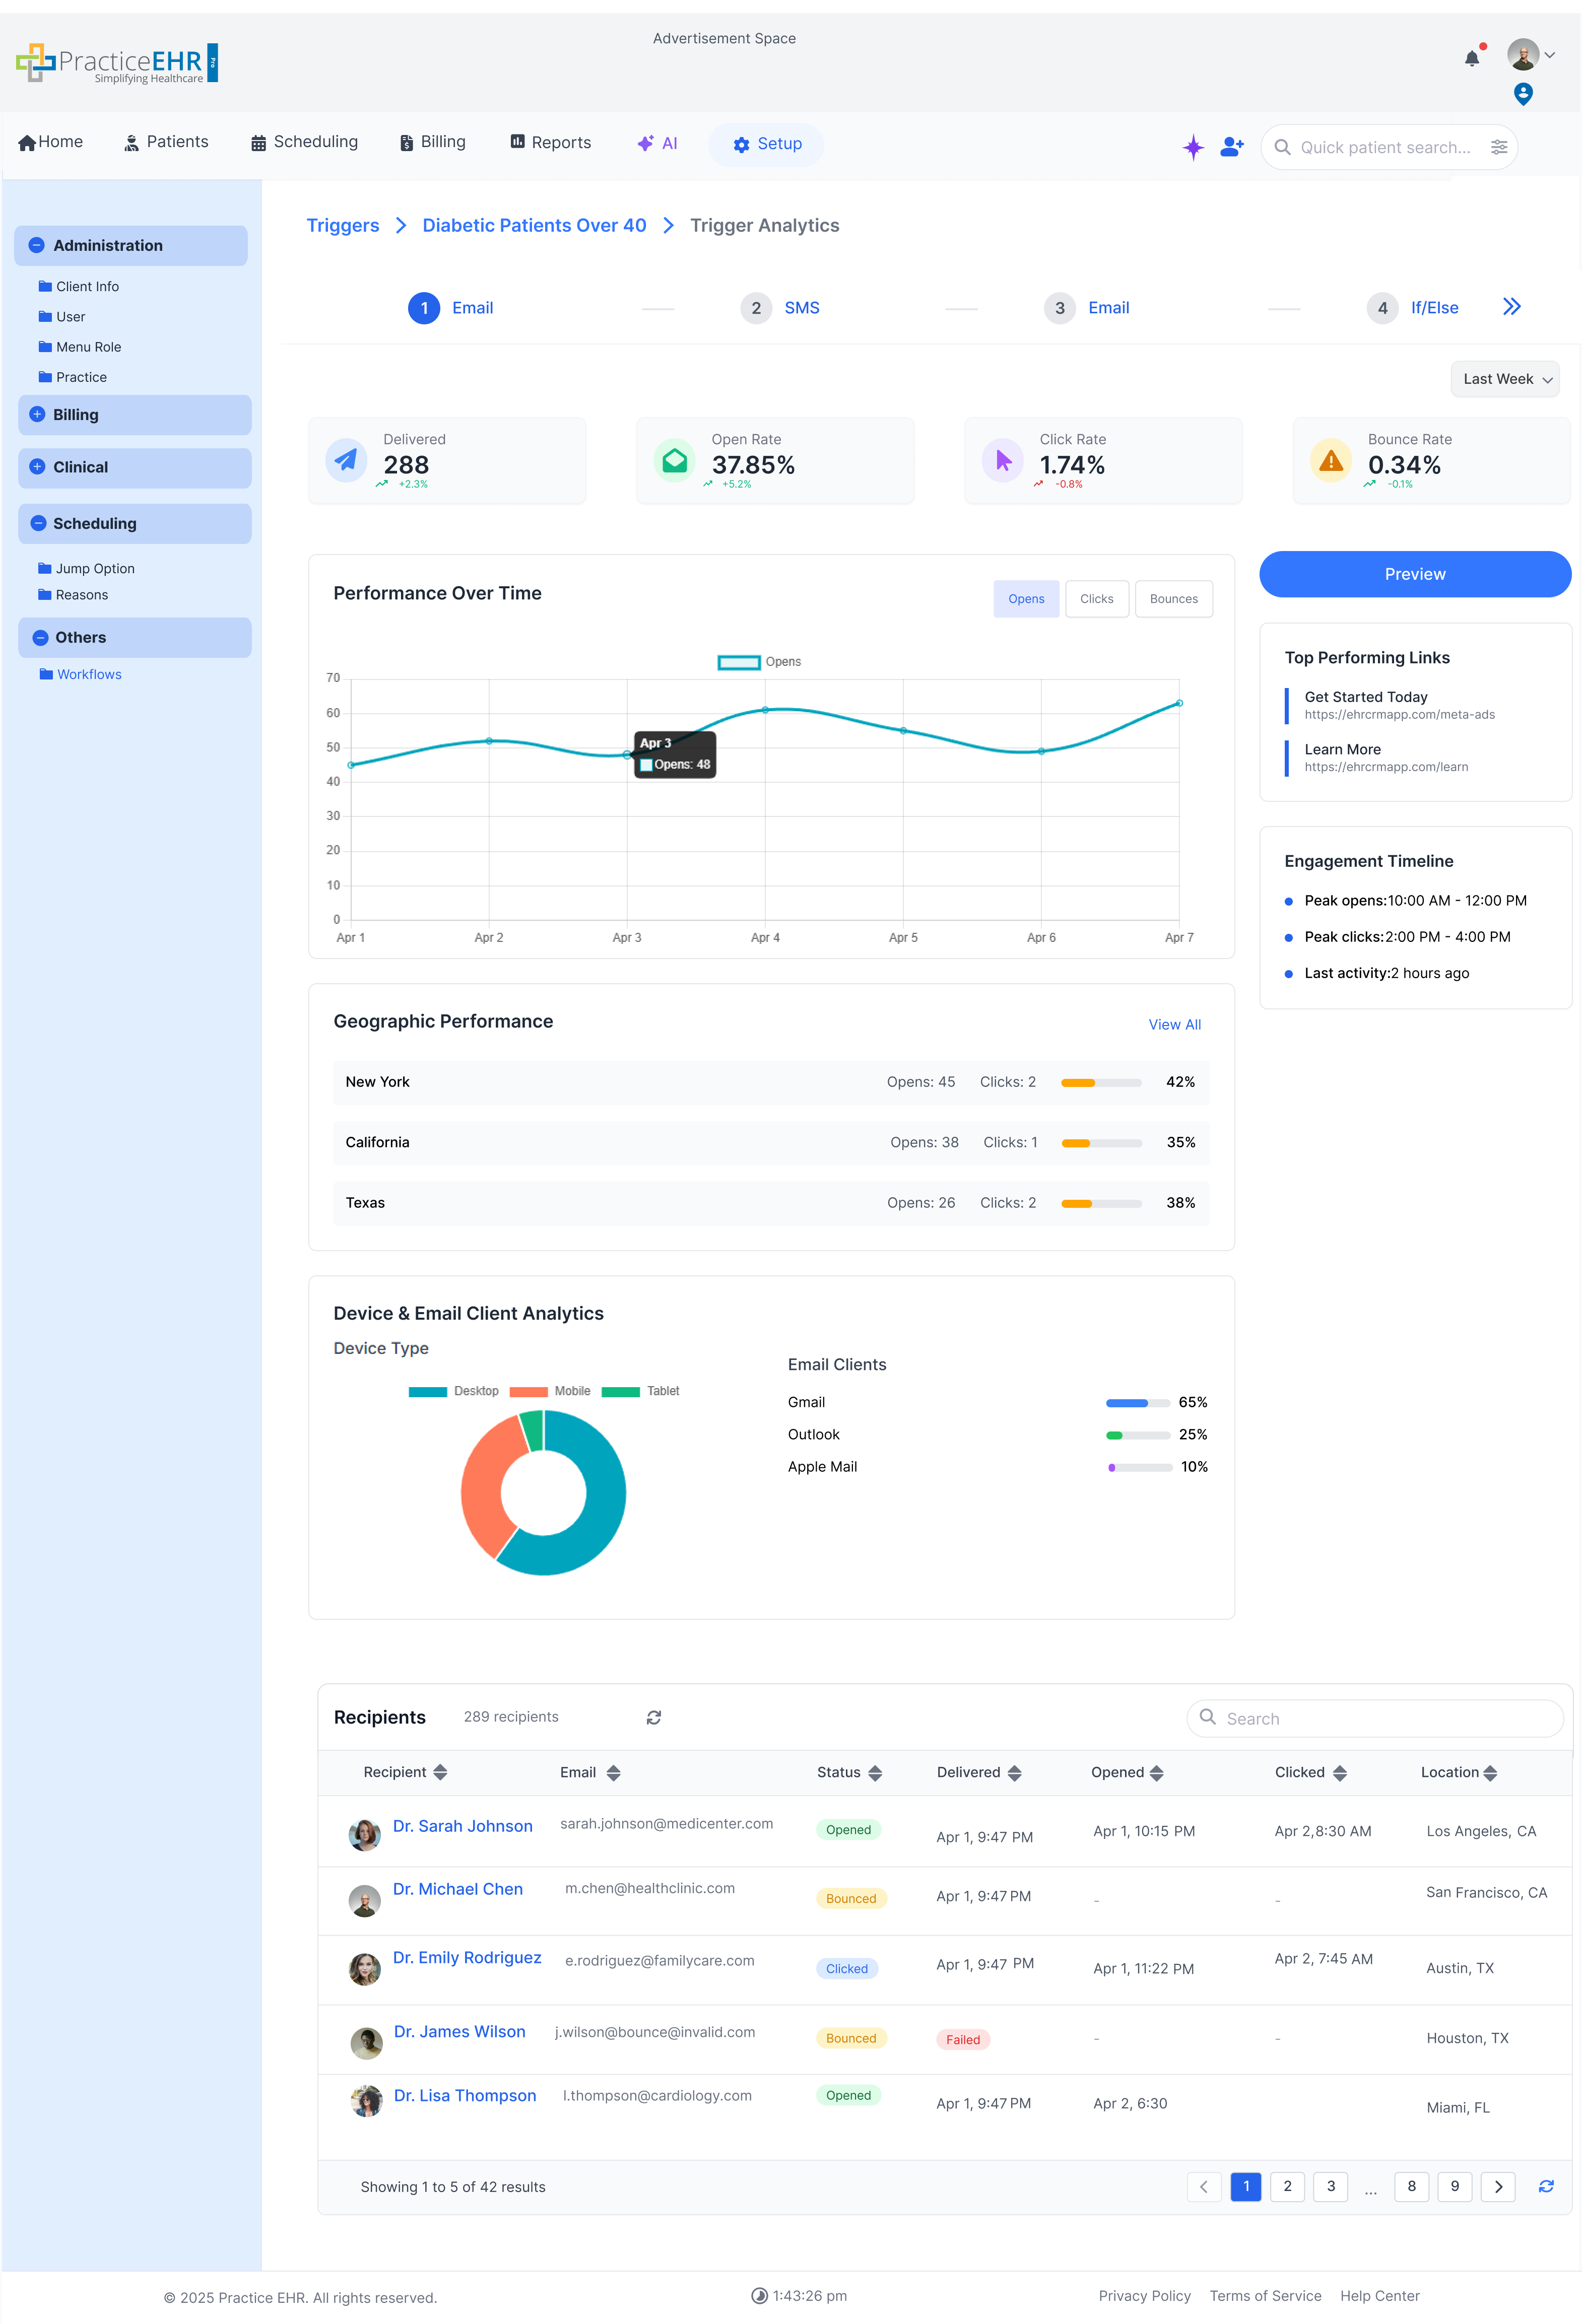Select the Opens view toggle
The image size is (1582, 2324).
pos(1026,598)
